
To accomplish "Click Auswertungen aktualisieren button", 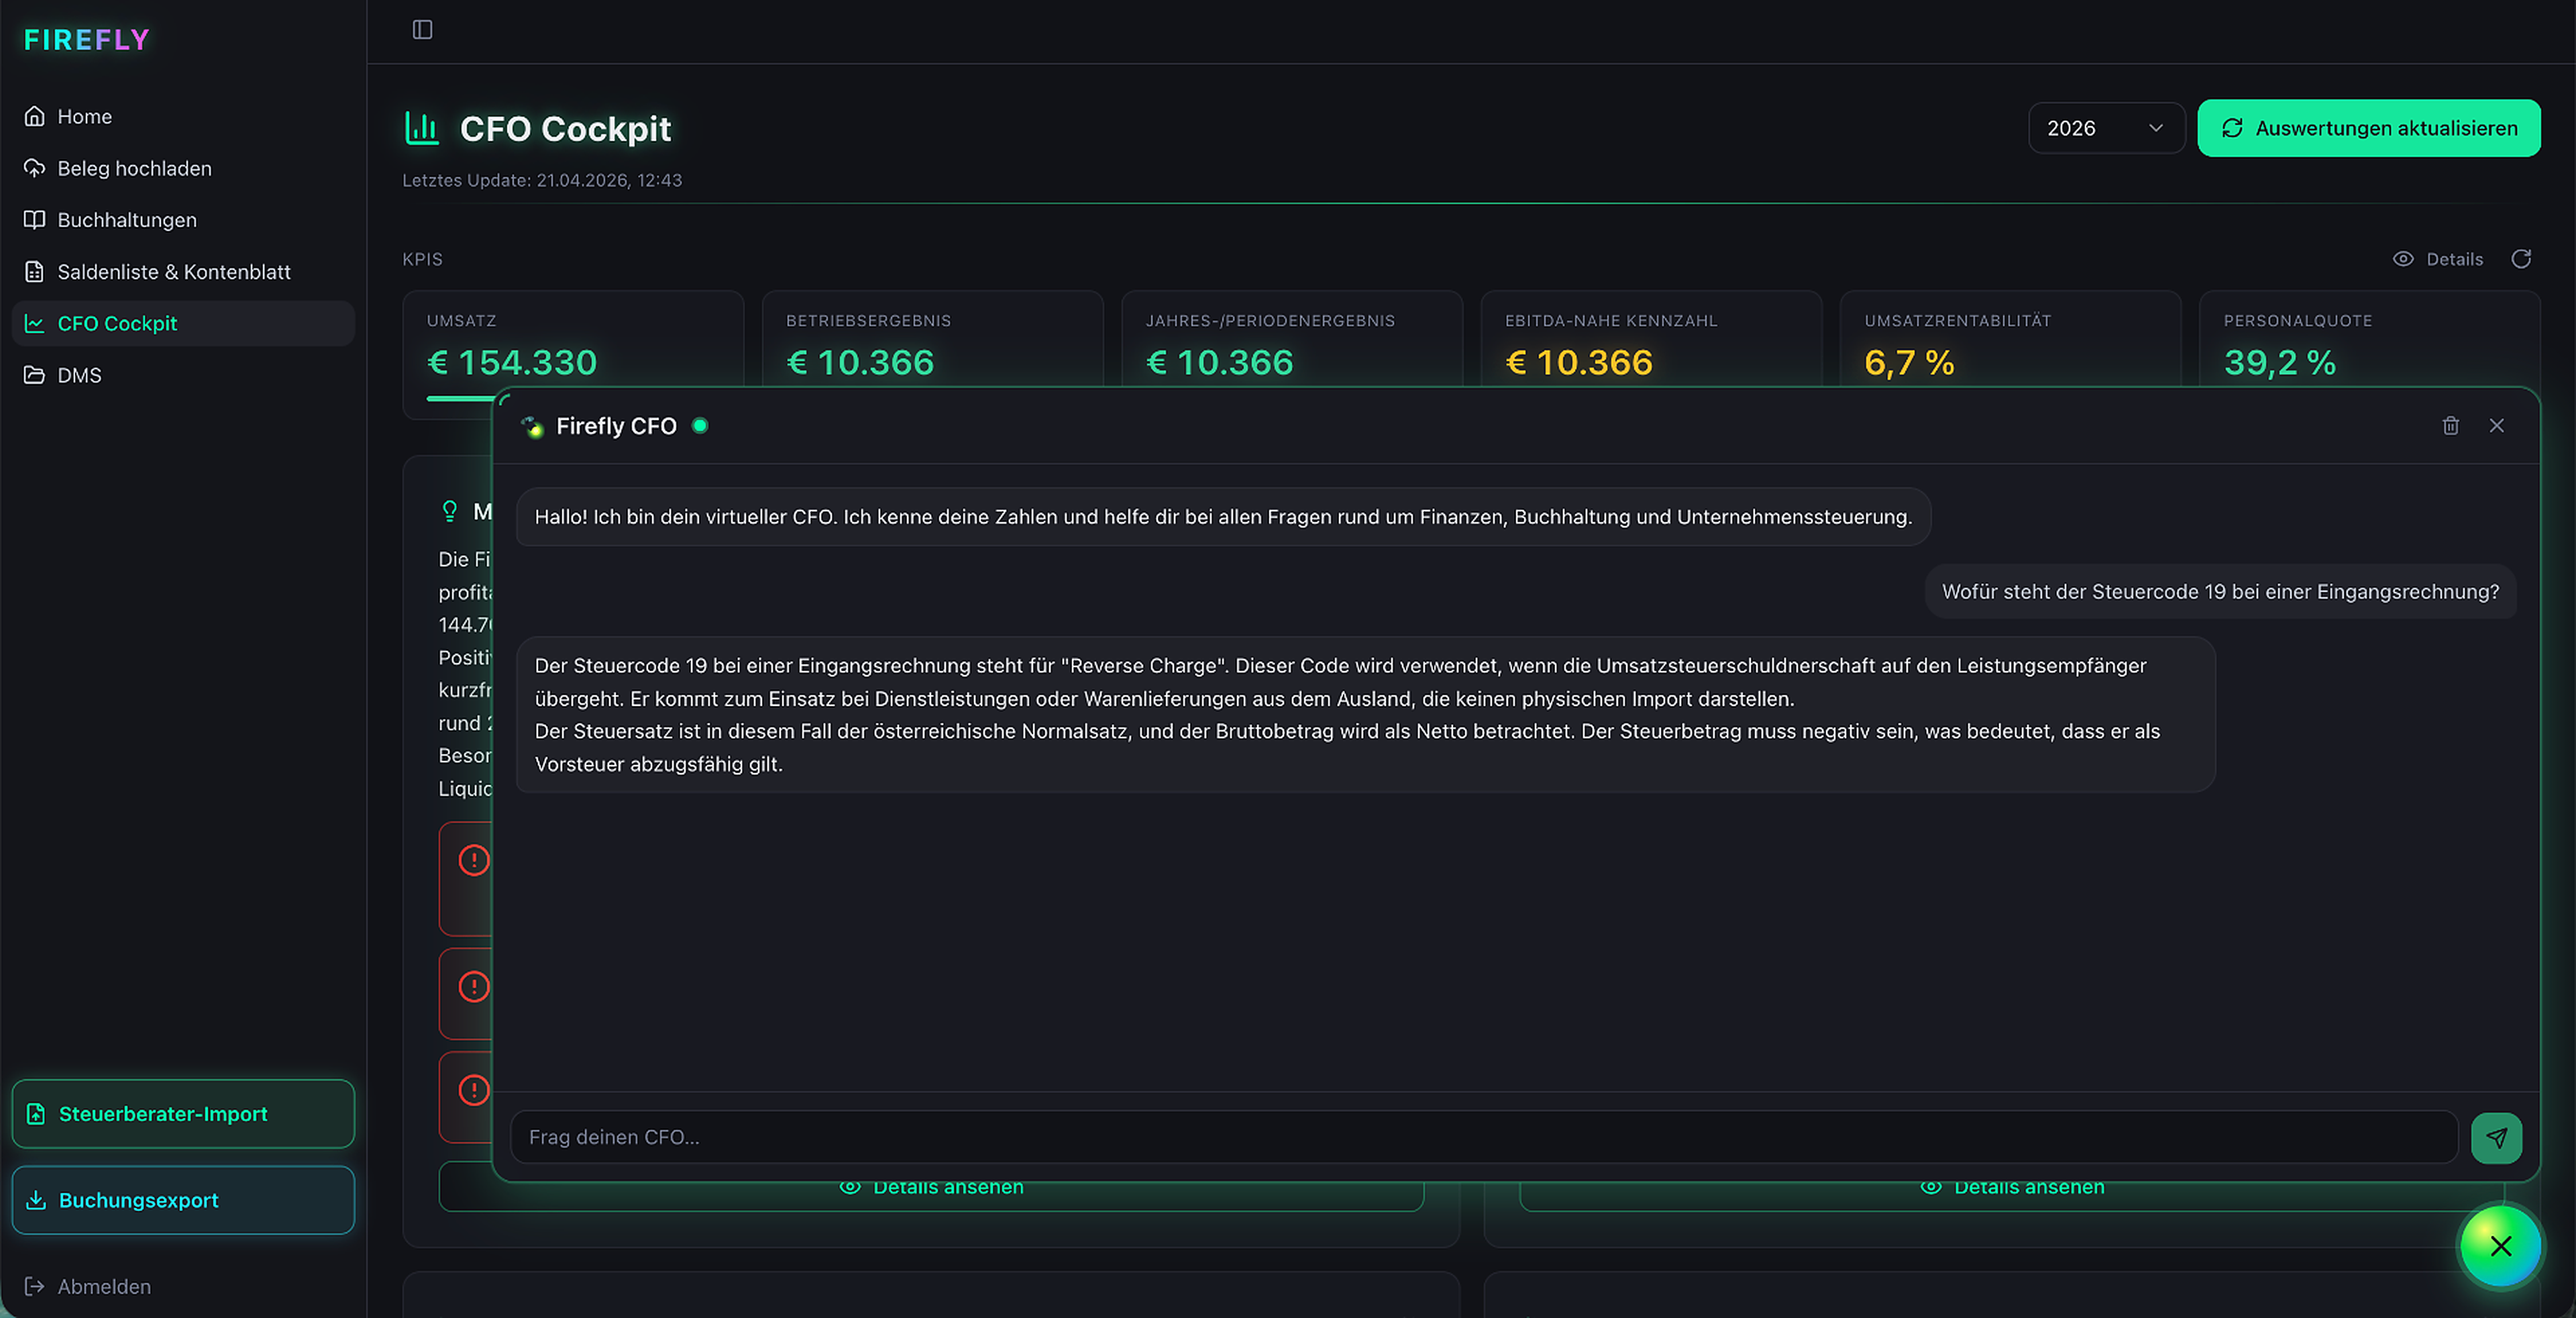I will click(2369, 128).
